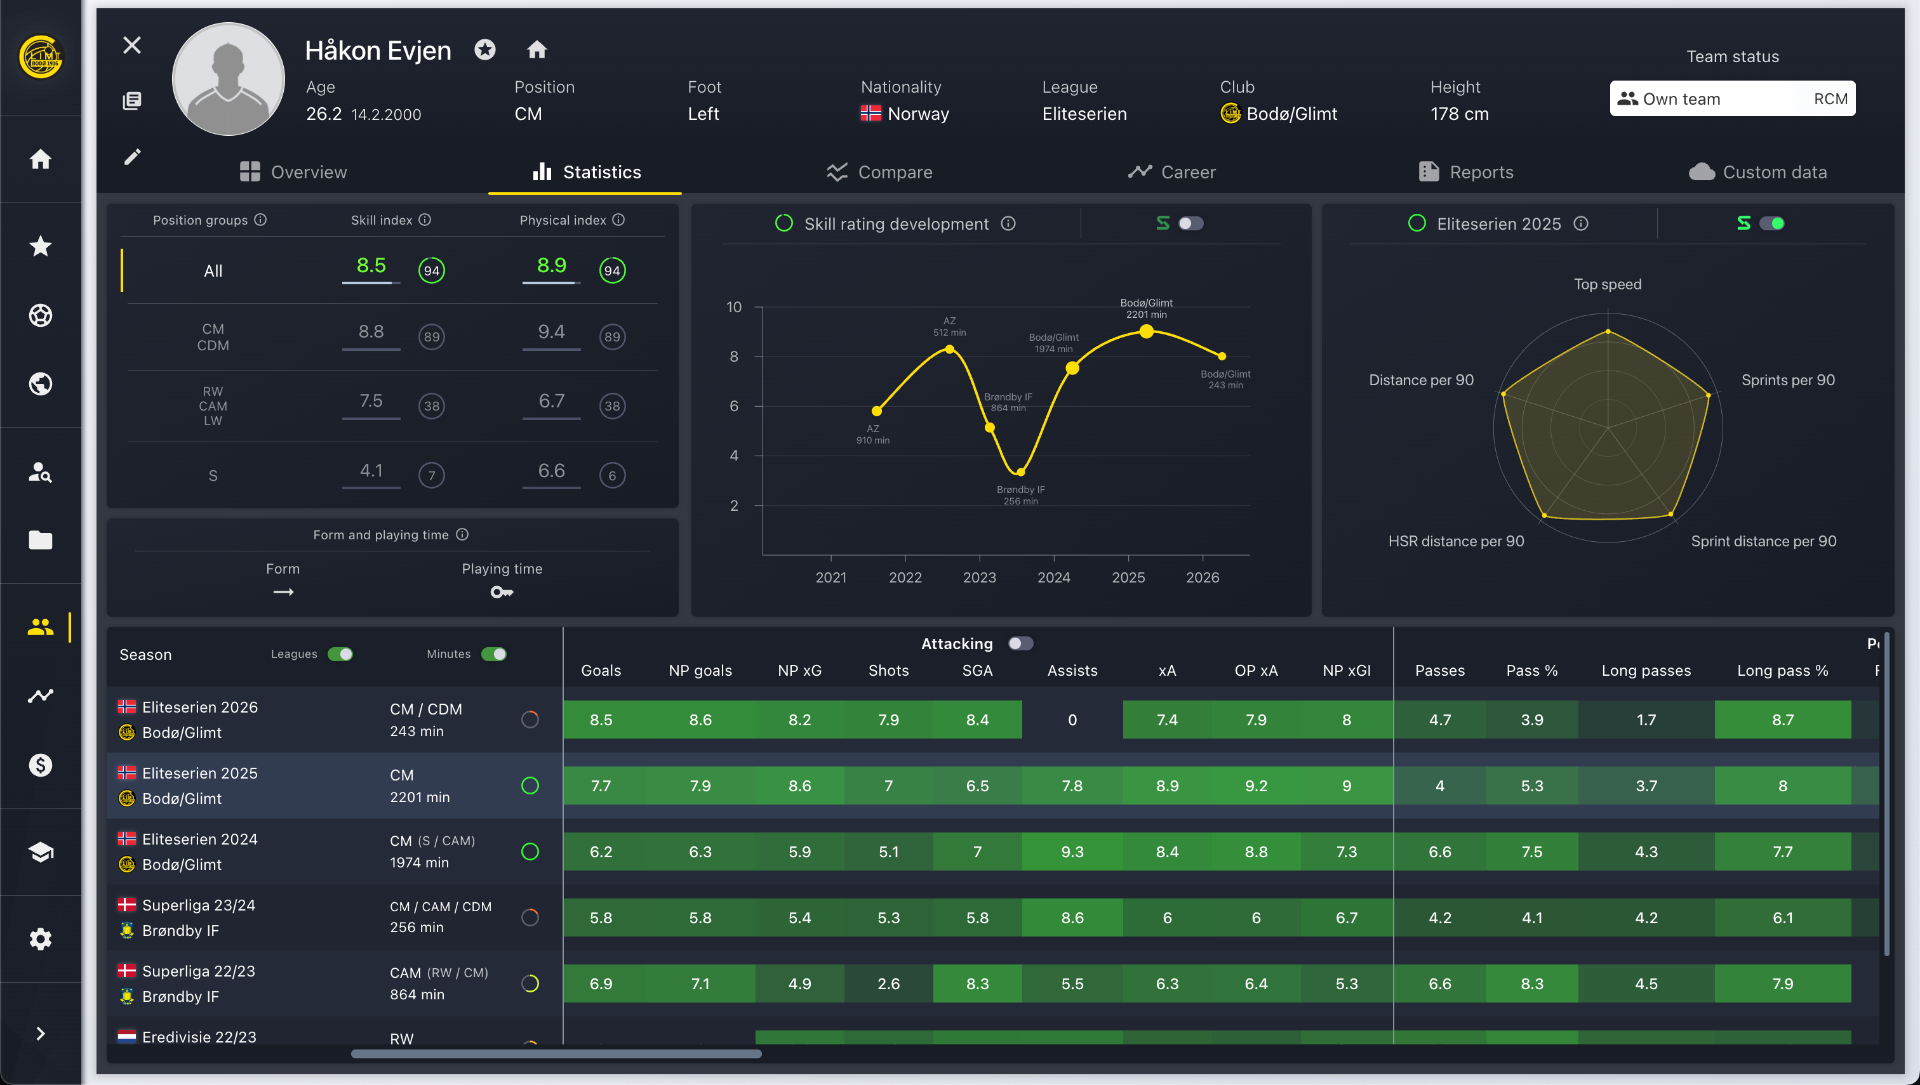The image size is (1920, 1085).
Task: Open the club logo at sidebar top
Action: coord(41,56)
